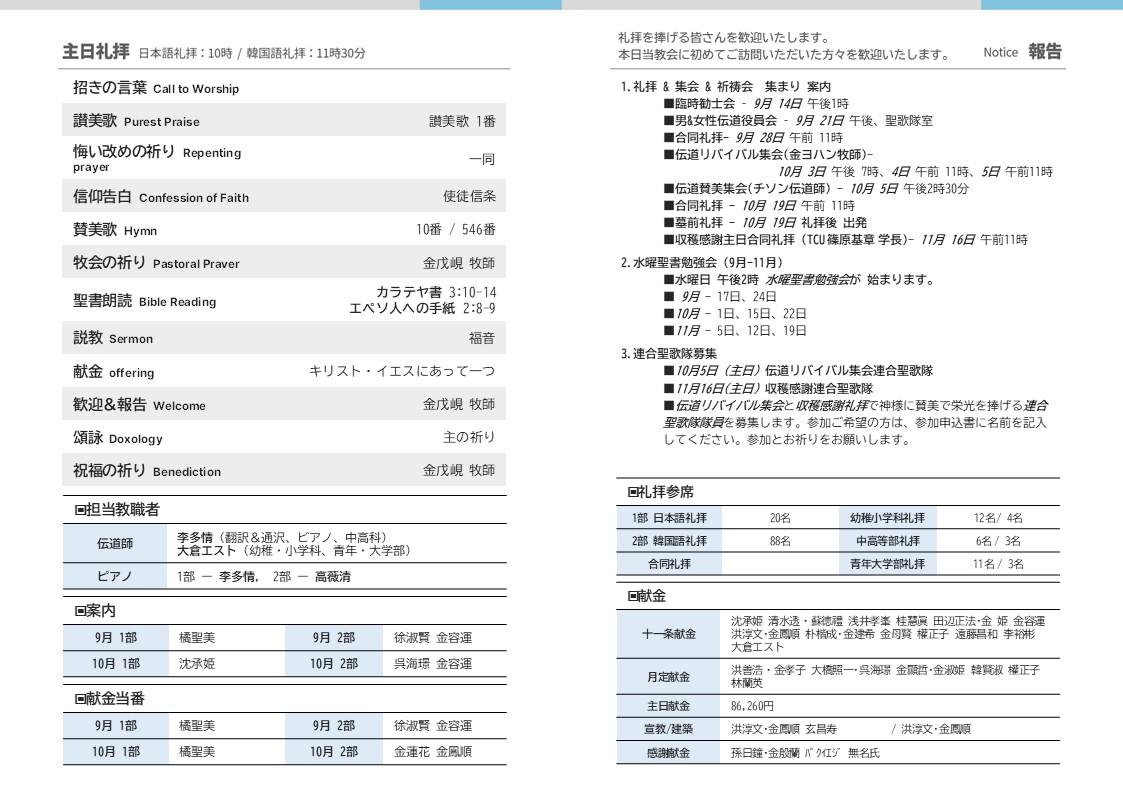Screen dimensions: 1123x794
Task: Click the ピアノ label cell
Action: tap(114, 577)
